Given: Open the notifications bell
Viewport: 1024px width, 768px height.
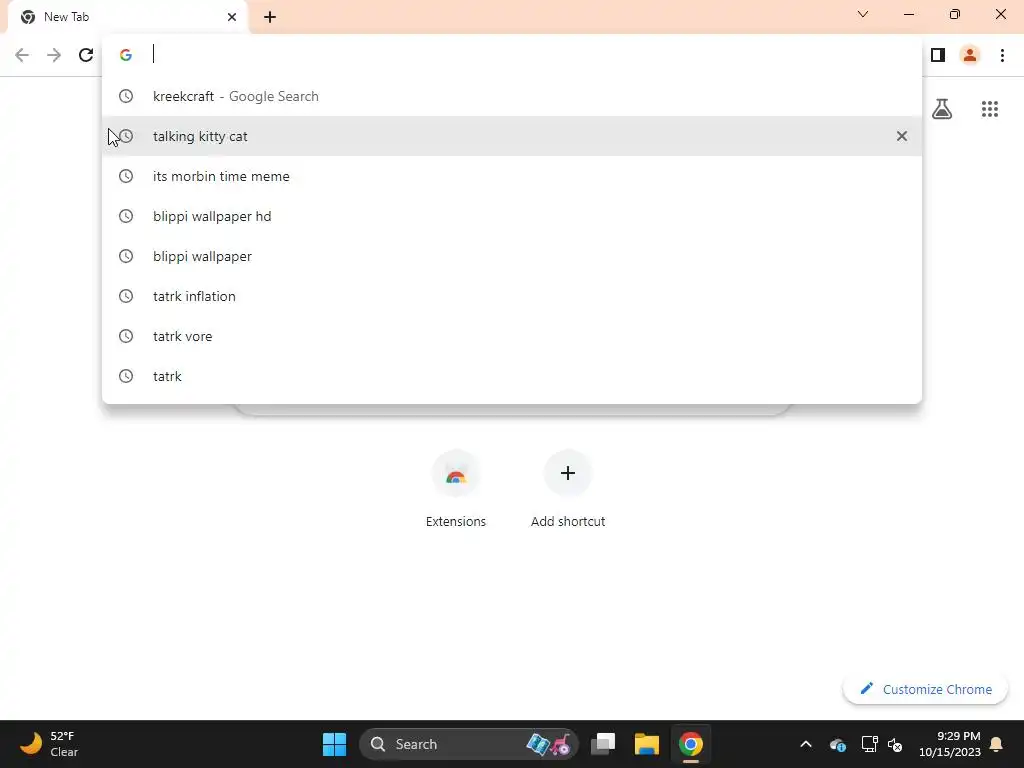Looking at the screenshot, I should [997, 744].
